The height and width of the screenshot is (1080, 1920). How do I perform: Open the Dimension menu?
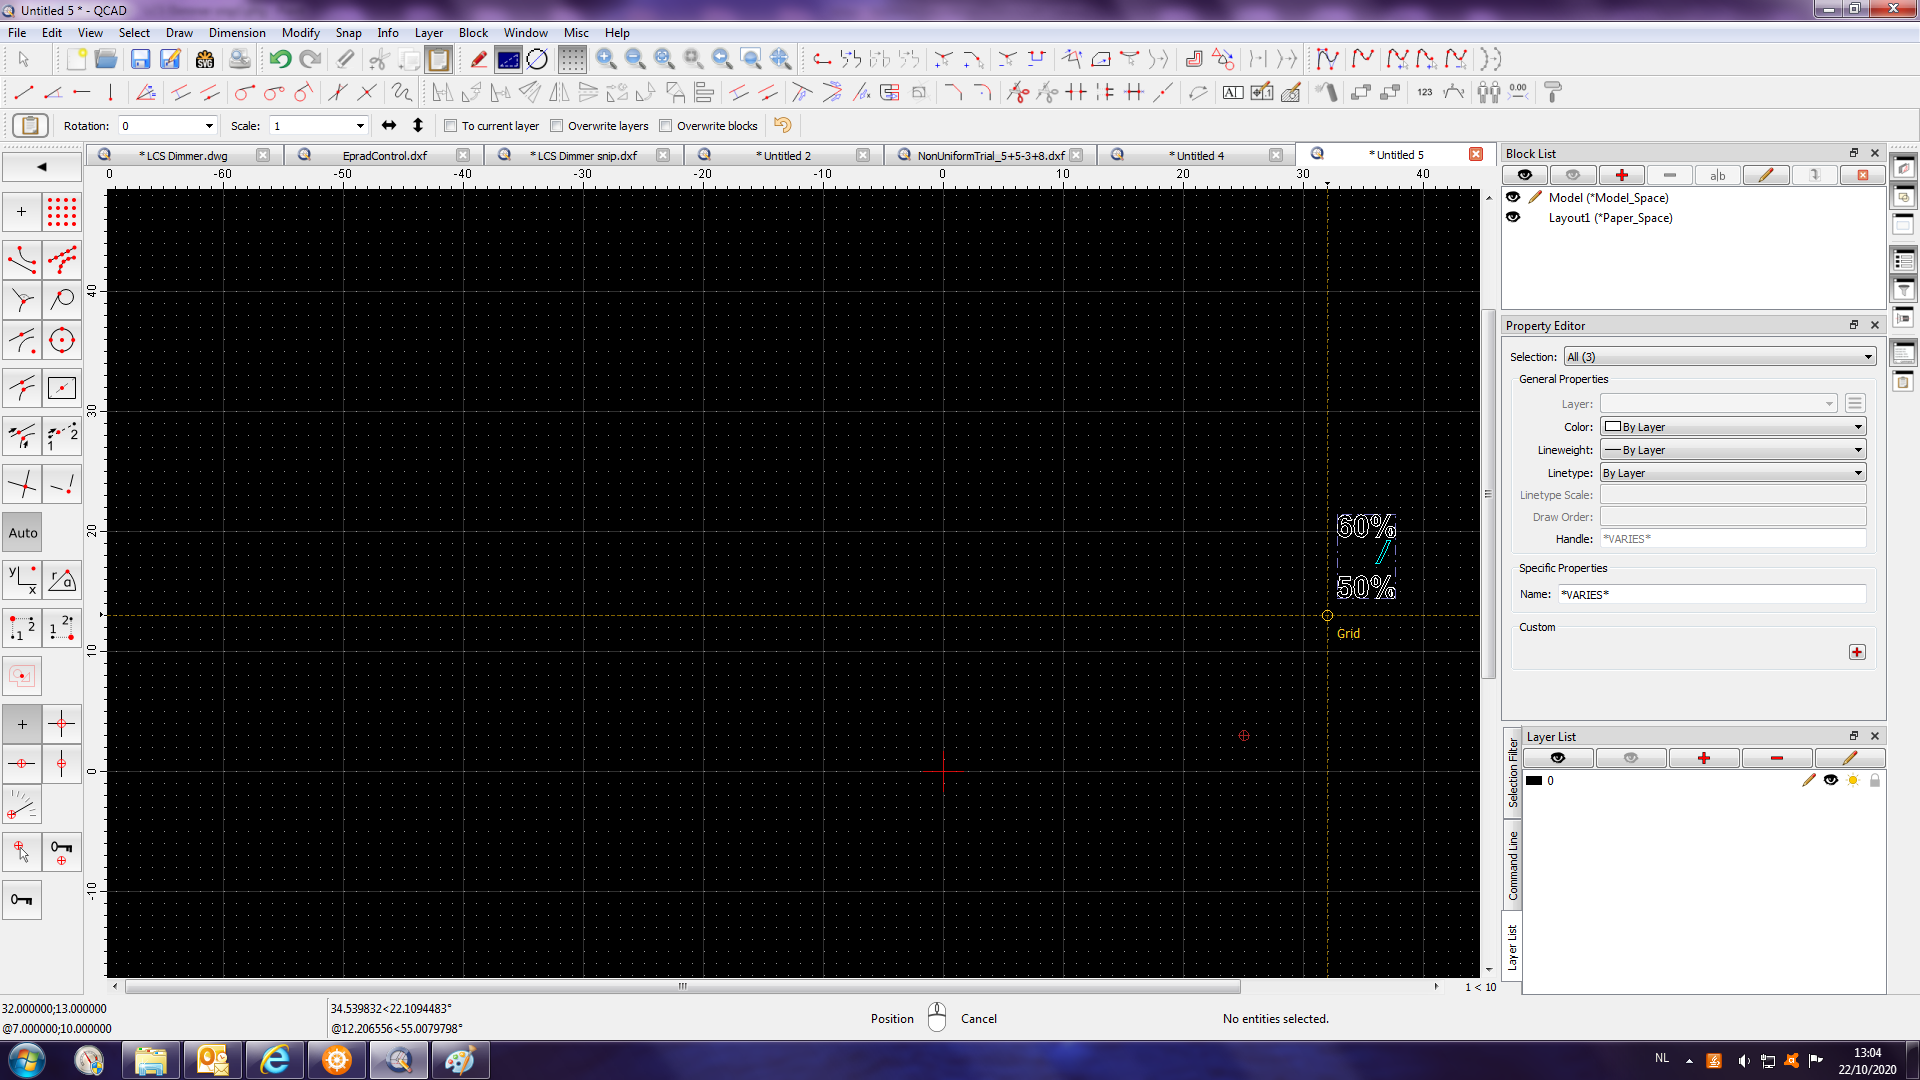[237, 32]
